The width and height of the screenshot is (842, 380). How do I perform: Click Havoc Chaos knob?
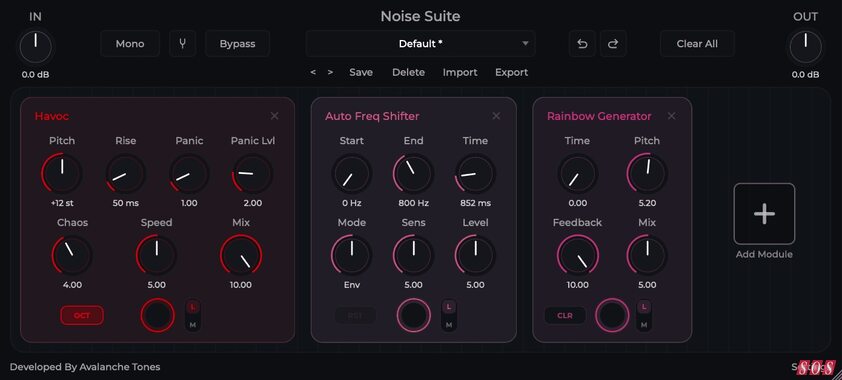(72, 255)
